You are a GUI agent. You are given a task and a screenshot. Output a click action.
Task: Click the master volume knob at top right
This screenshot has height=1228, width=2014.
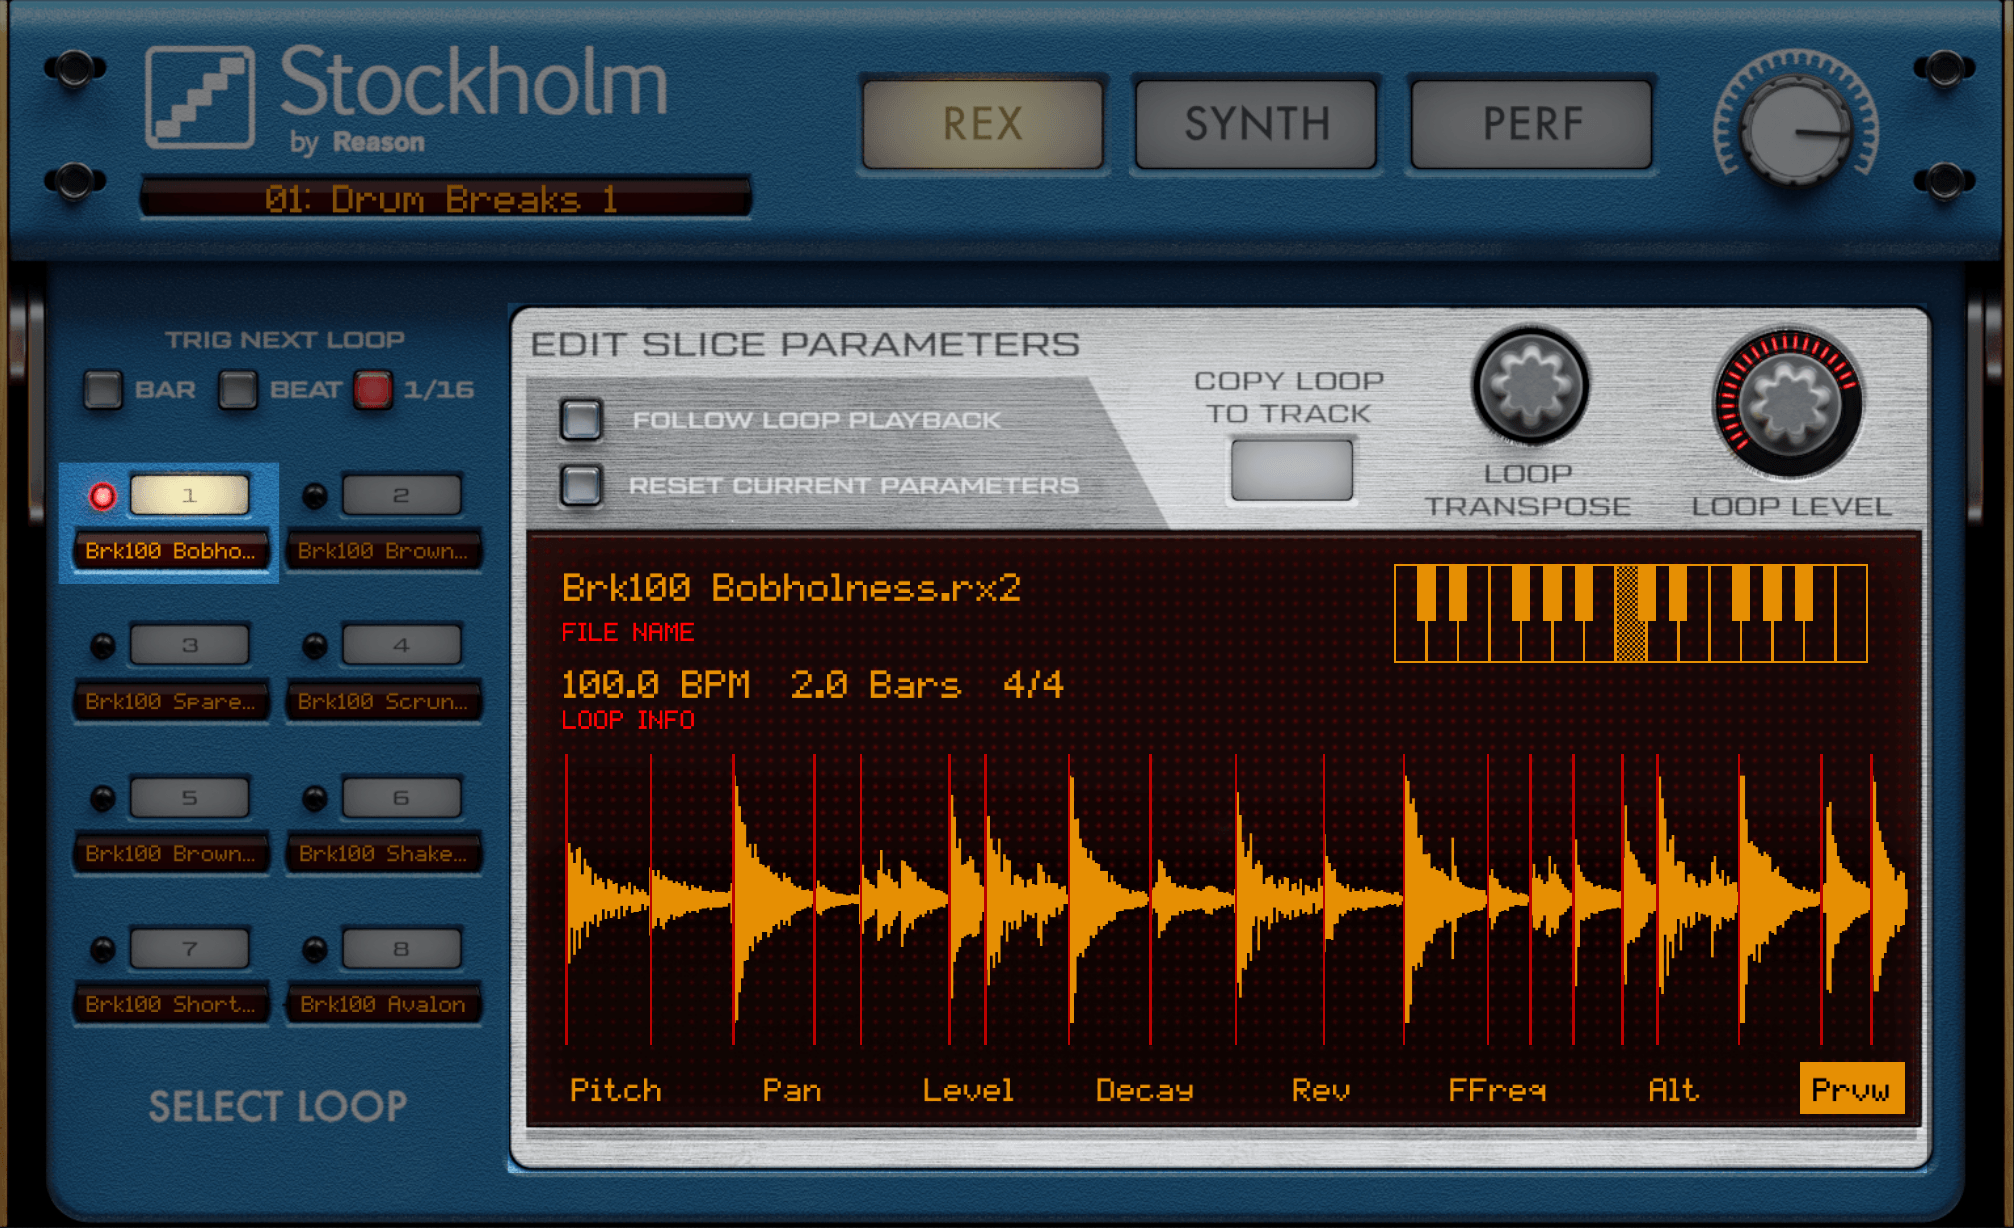[x=1796, y=130]
